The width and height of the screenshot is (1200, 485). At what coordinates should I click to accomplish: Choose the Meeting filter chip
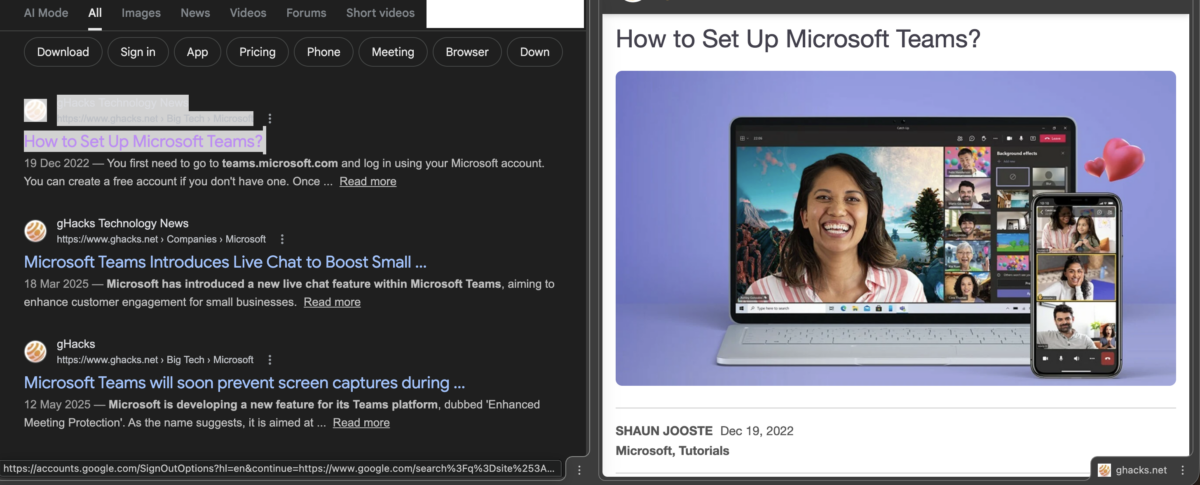[393, 52]
